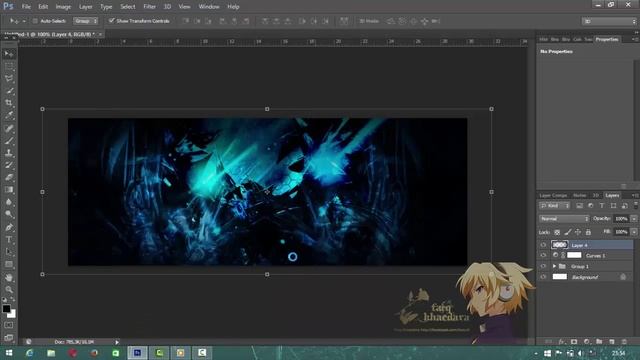Select the Lasso tool
This screenshot has height=360, width=640.
[x=9, y=78]
